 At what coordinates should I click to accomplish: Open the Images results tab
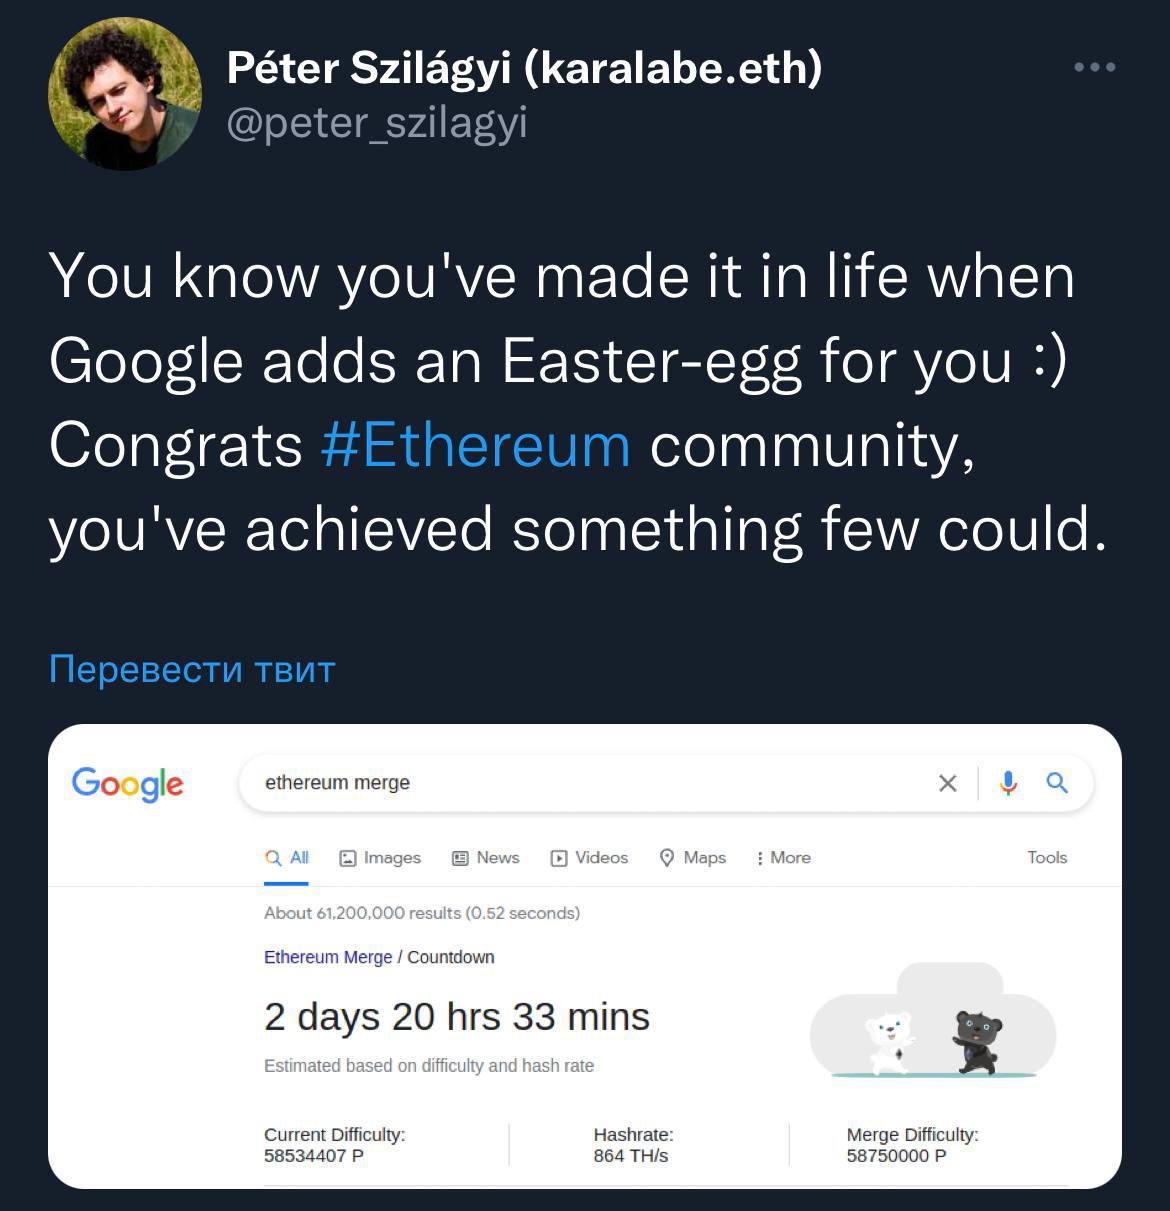[380, 858]
